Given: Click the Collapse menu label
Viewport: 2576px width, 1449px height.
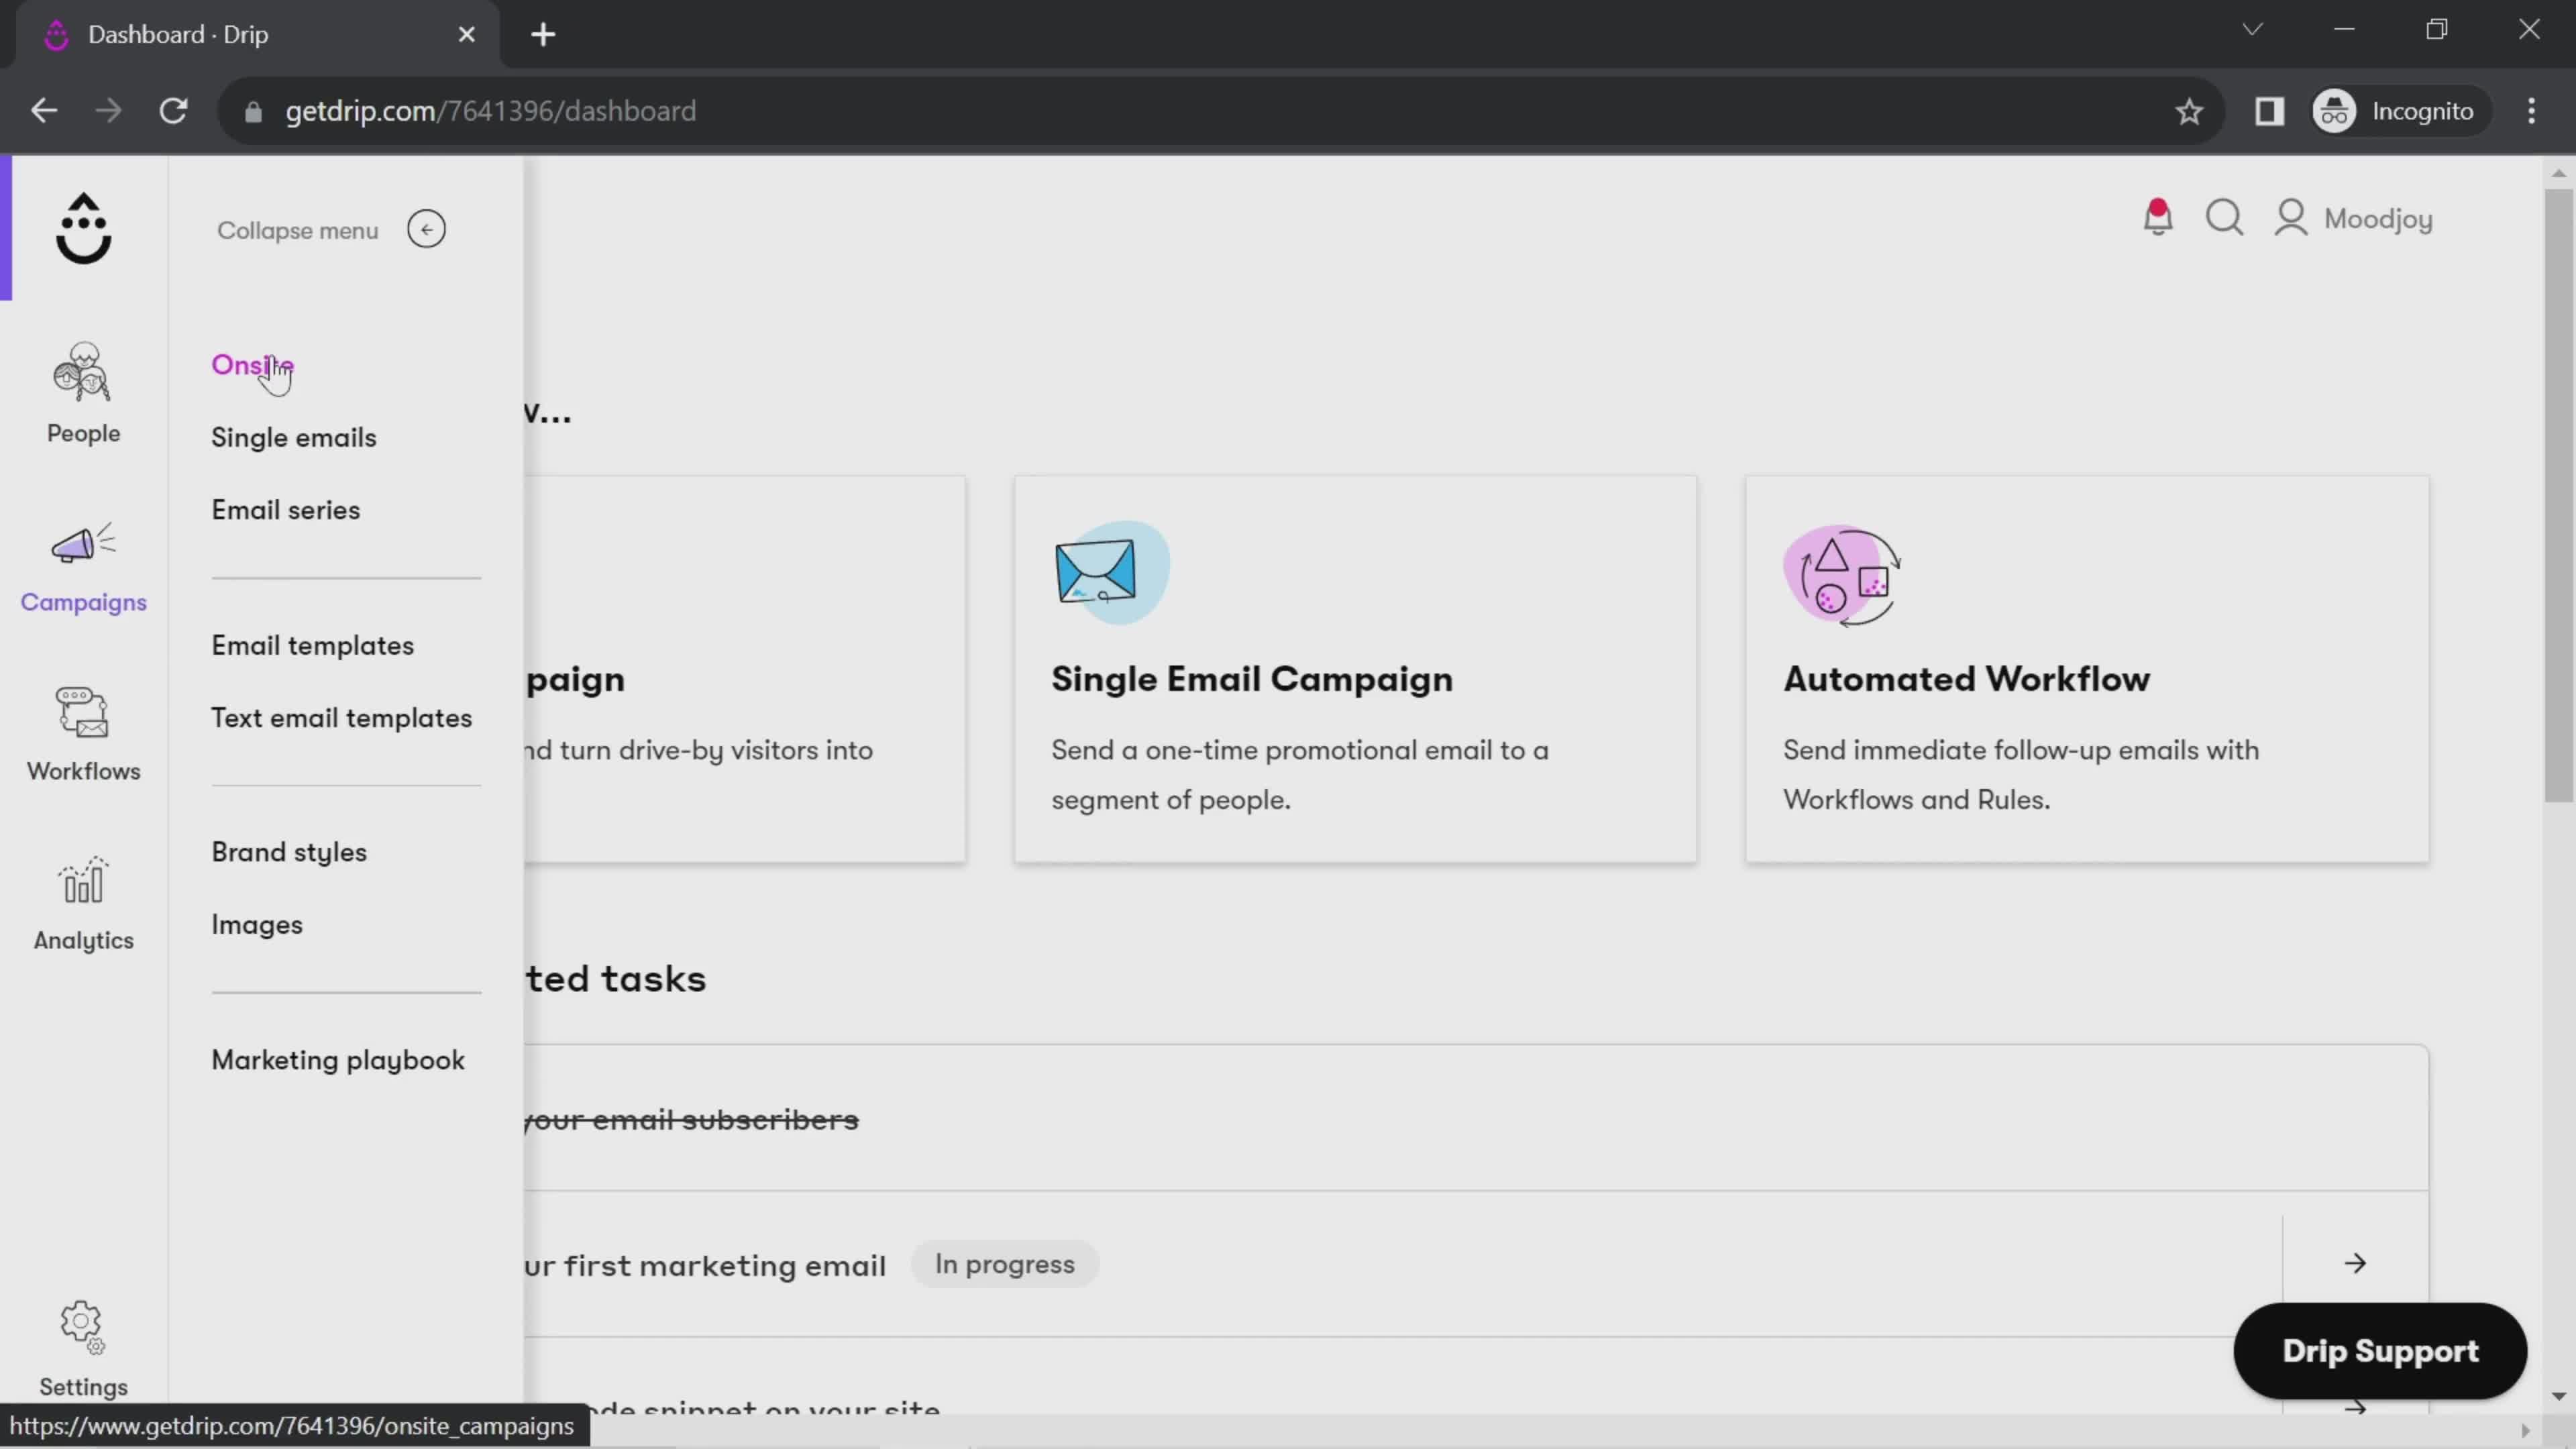Looking at the screenshot, I should [298, 231].
